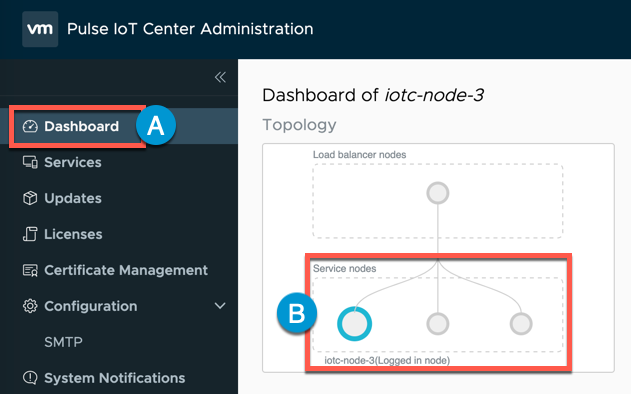Click the 'Service nodes' label
The height and width of the screenshot is (394, 631).
[x=344, y=268]
